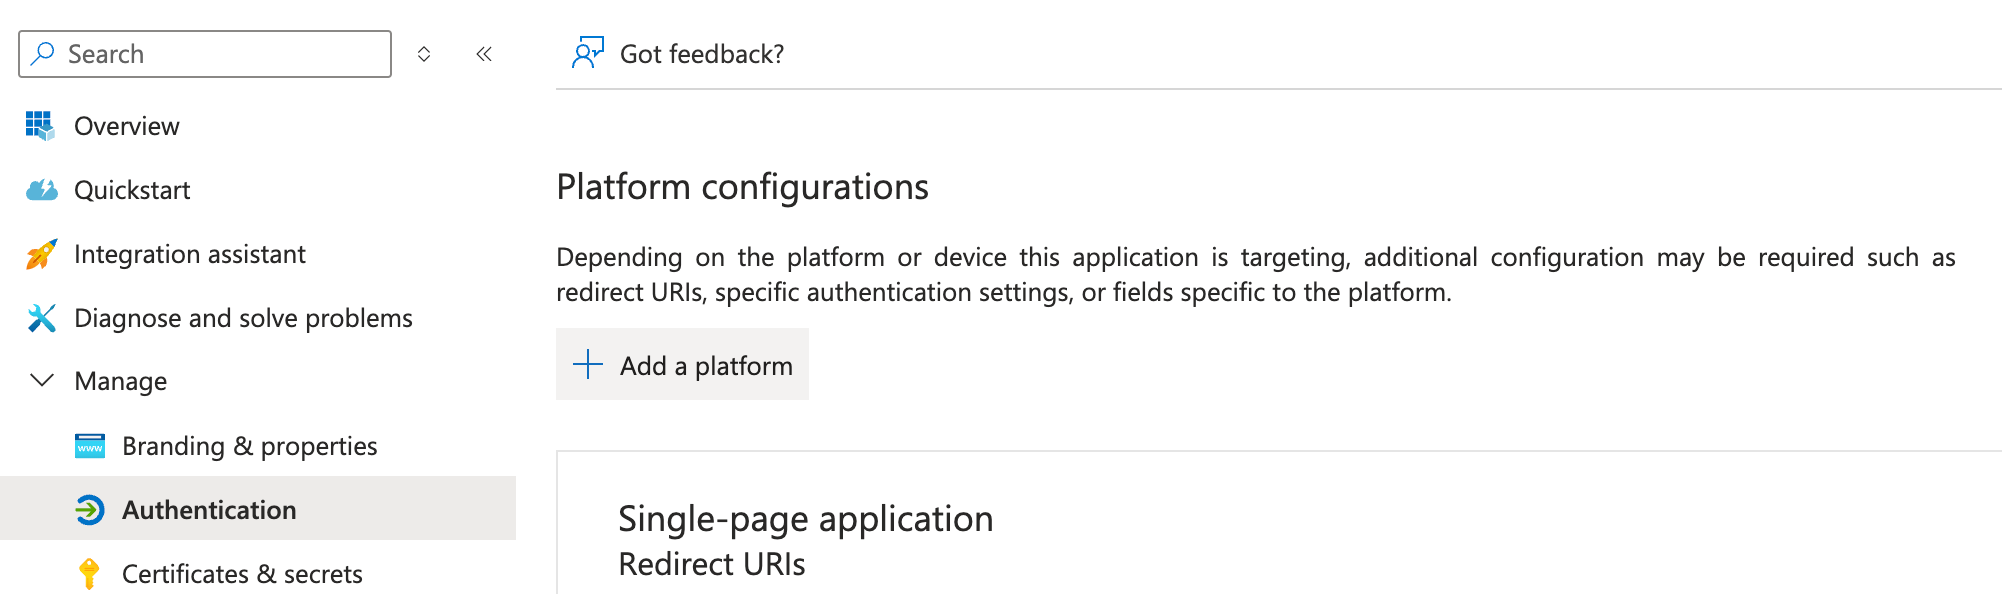
Task: Collapse the Manage section
Action: click(x=39, y=380)
